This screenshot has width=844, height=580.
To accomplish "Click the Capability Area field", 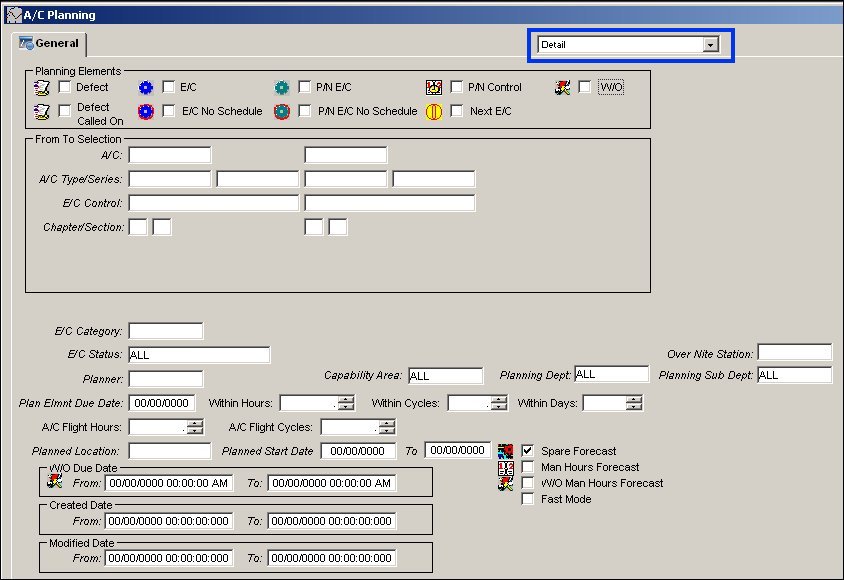I will [x=445, y=376].
